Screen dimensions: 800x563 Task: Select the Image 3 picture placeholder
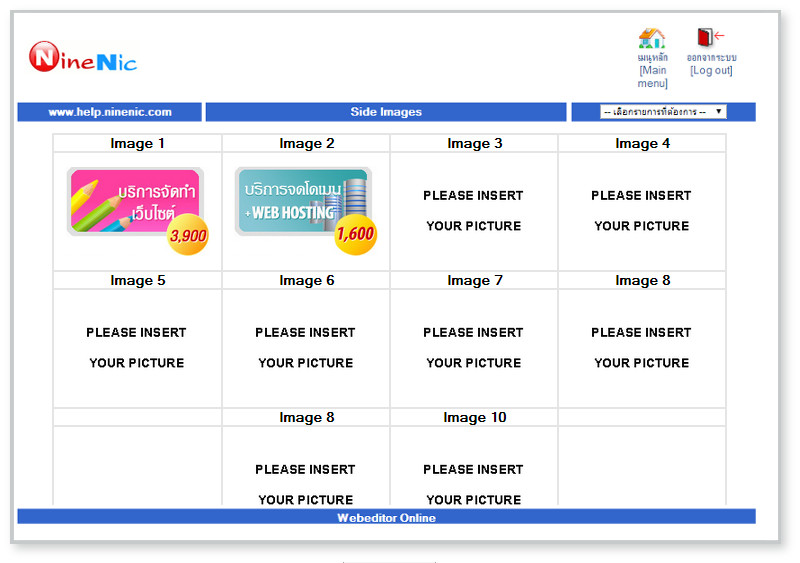[473, 211]
